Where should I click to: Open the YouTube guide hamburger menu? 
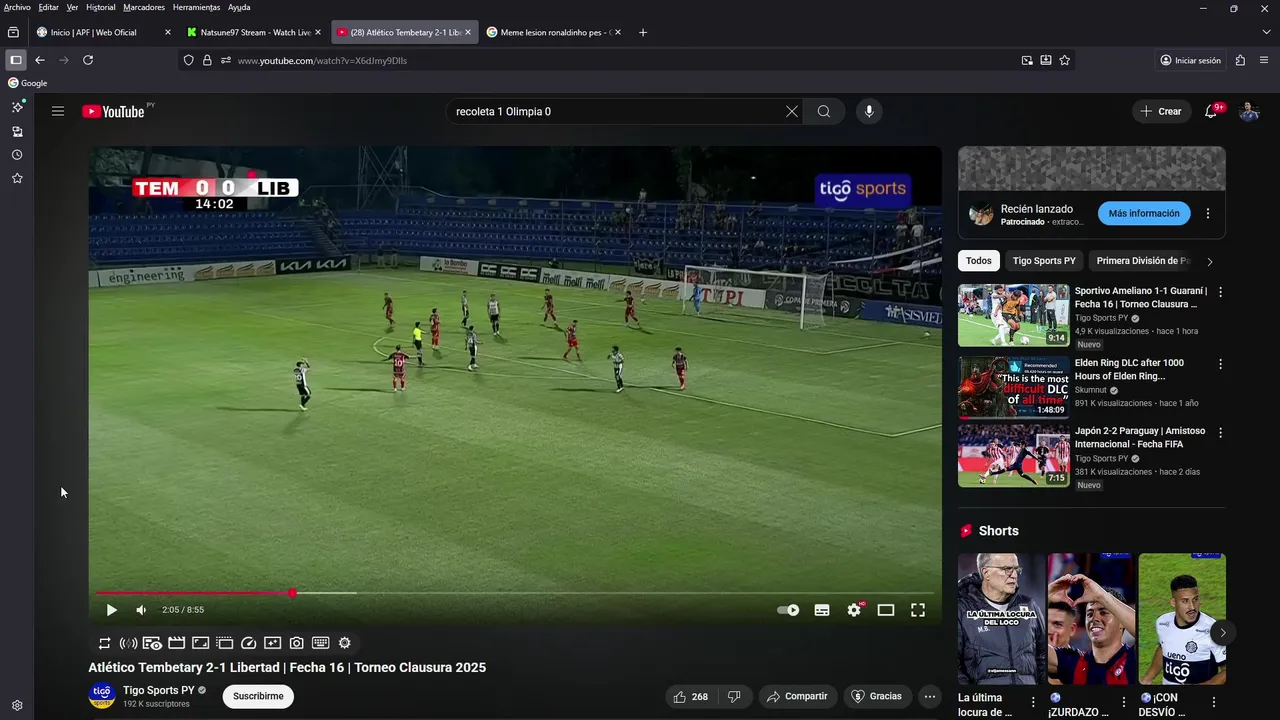58,111
